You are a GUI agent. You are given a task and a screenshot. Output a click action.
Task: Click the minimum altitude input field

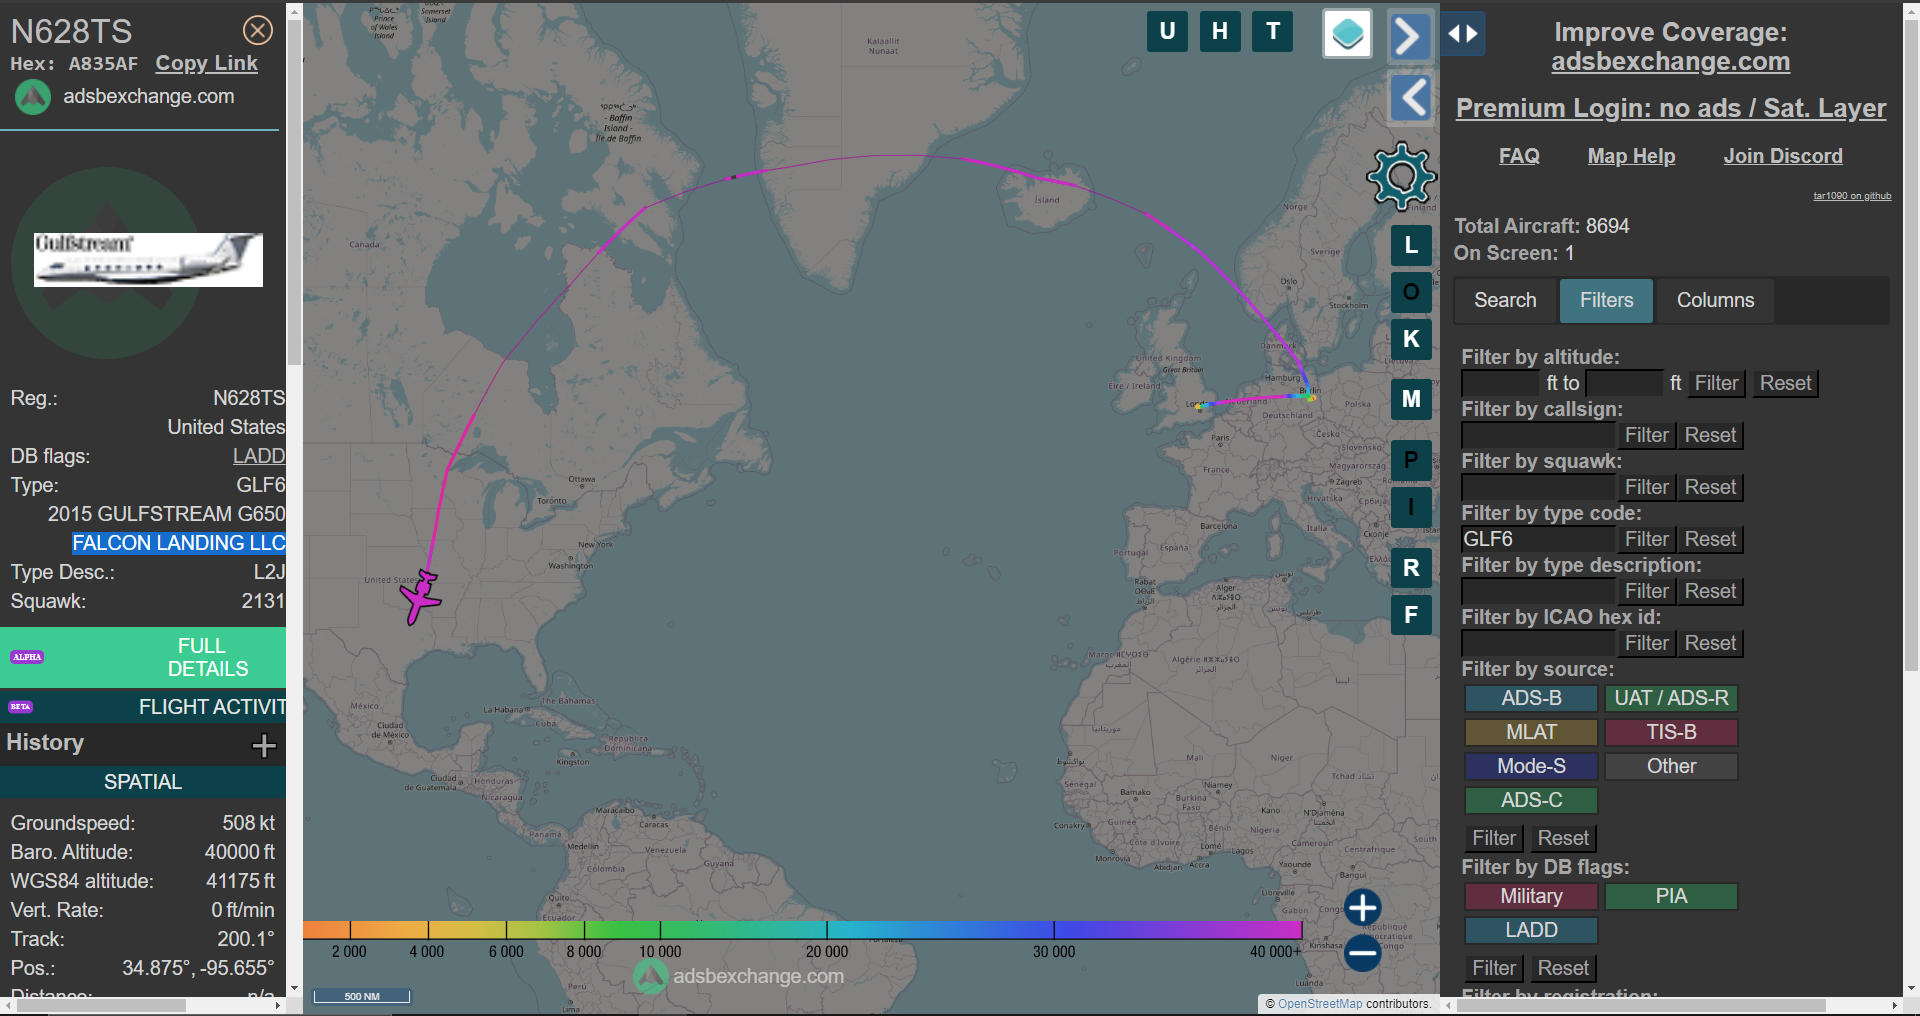point(1500,383)
